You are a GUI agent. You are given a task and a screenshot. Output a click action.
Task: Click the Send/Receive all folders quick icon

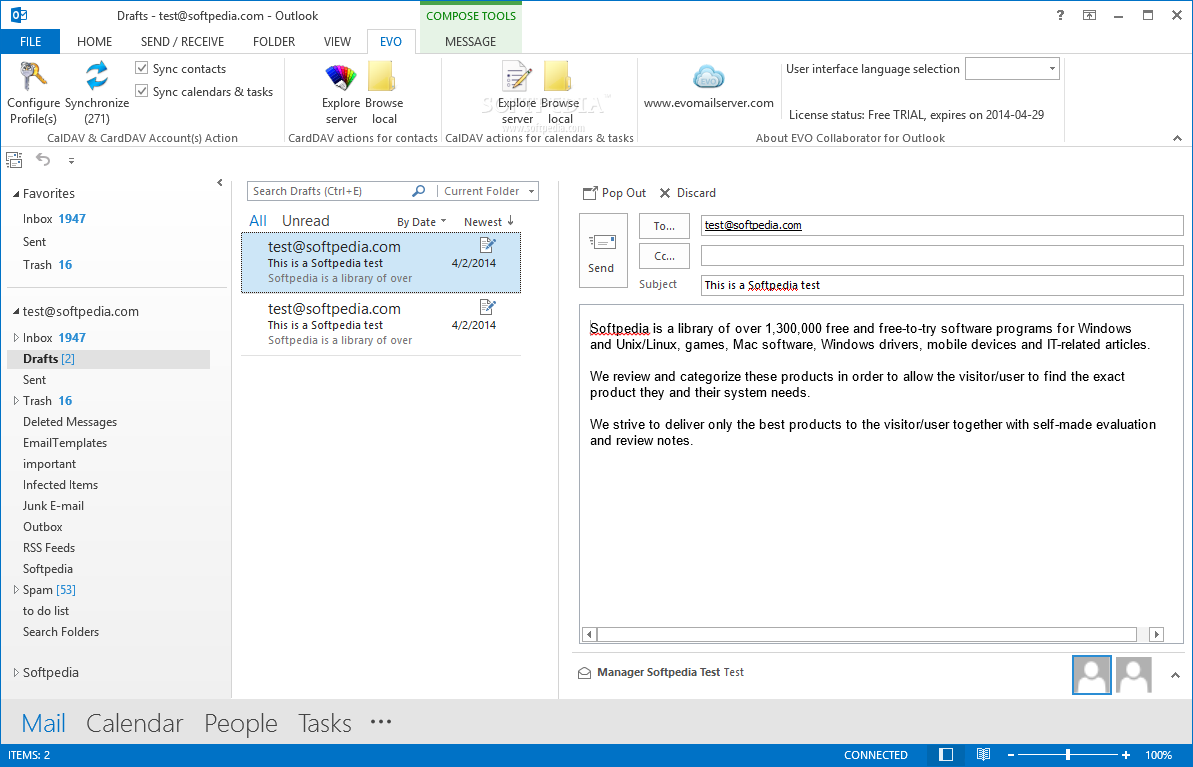point(14,160)
